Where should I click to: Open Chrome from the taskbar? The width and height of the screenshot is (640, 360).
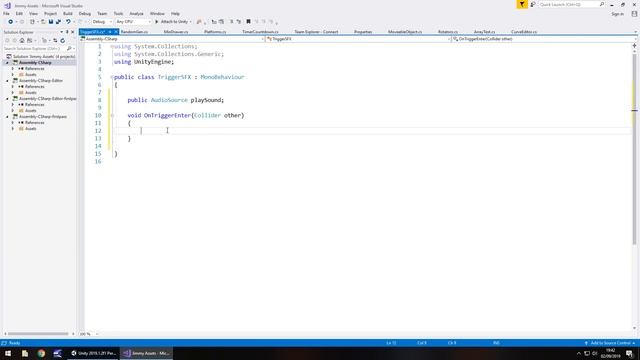pyautogui.click(x=41, y=353)
